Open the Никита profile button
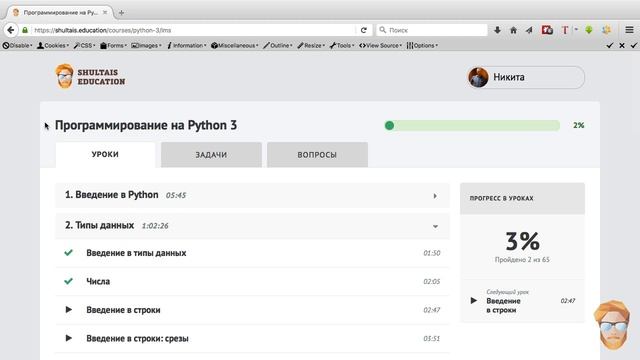This screenshot has height=360, width=640. [526, 77]
